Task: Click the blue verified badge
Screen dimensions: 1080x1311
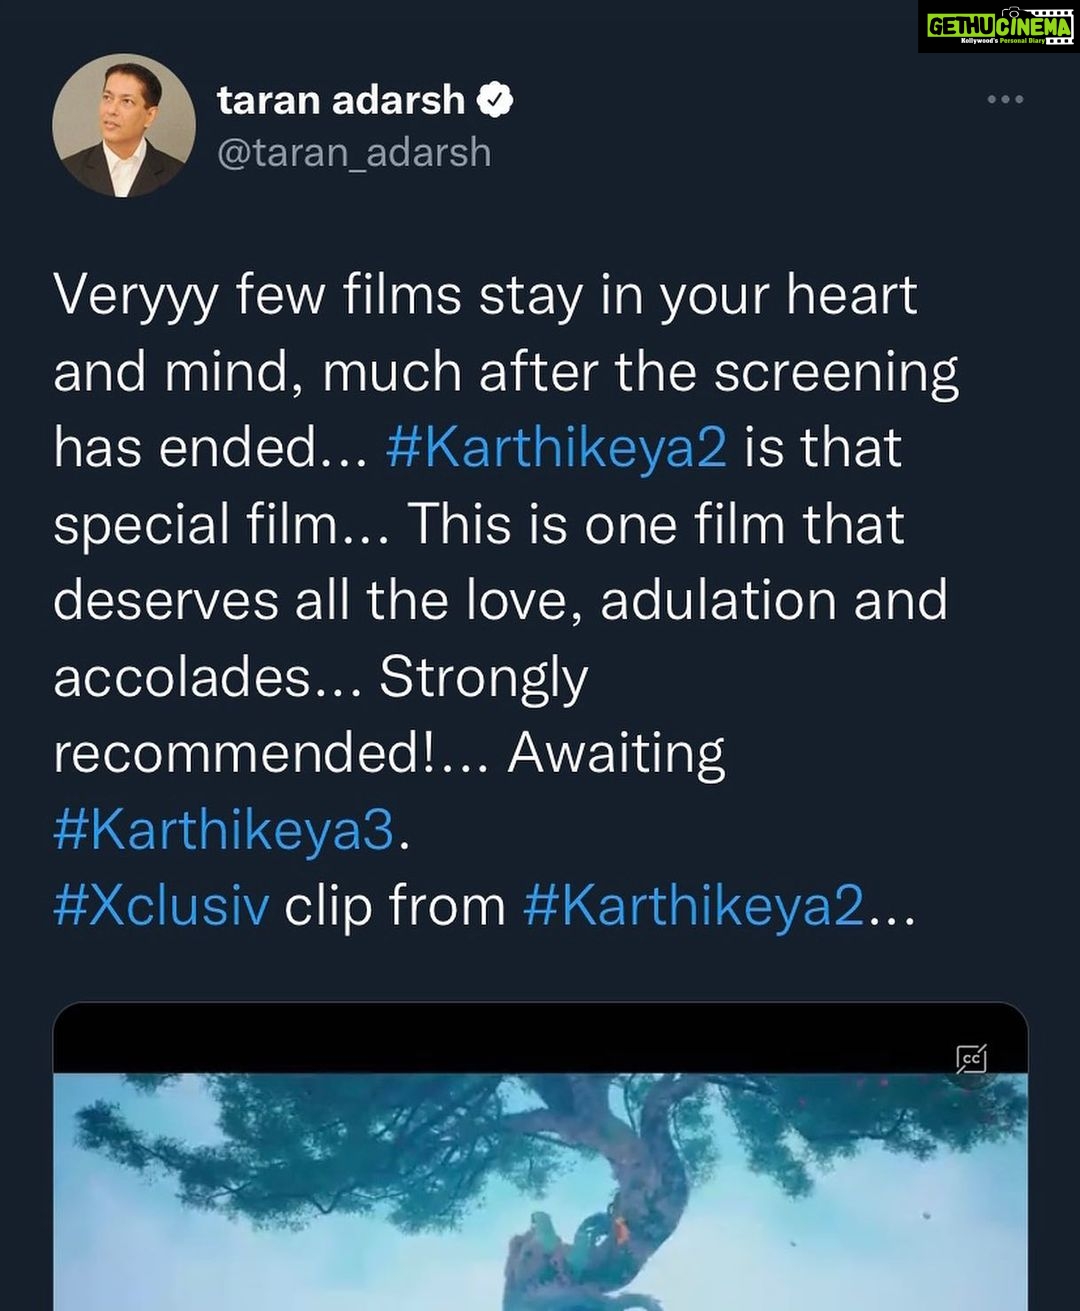Action: pyautogui.click(x=495, y=100)
